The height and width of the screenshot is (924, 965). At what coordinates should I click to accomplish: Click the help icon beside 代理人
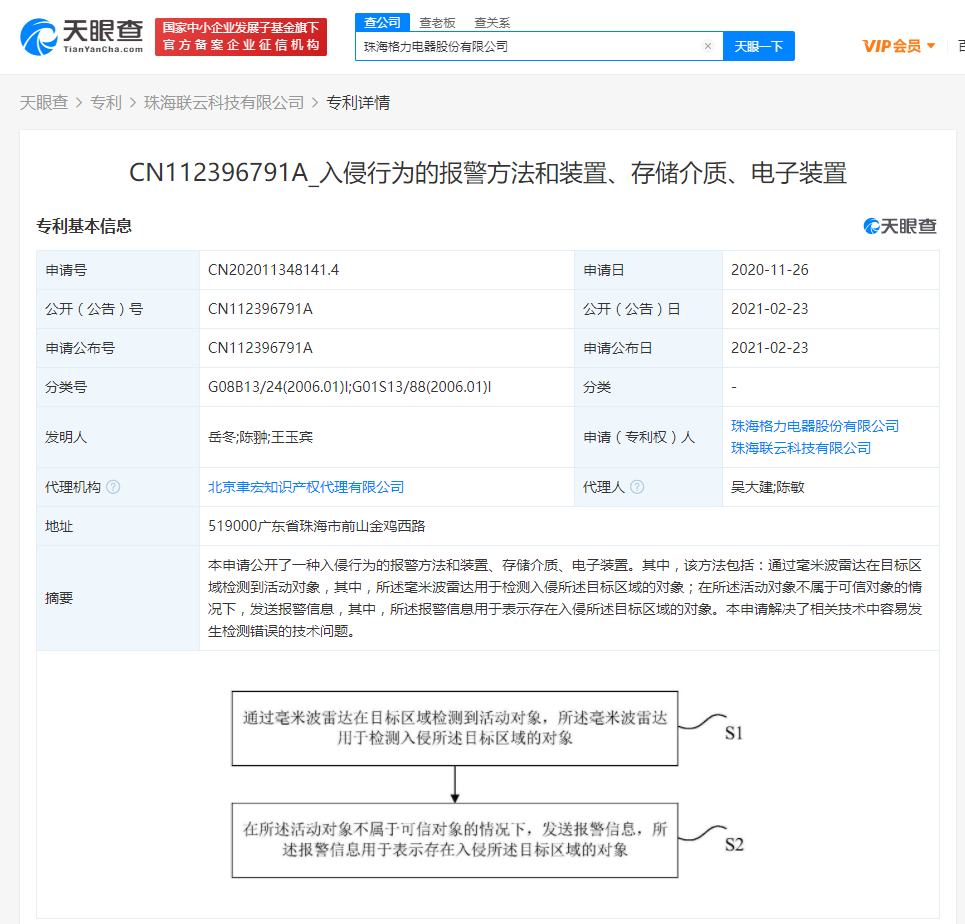pyautogui.click(x=637, y=487)
